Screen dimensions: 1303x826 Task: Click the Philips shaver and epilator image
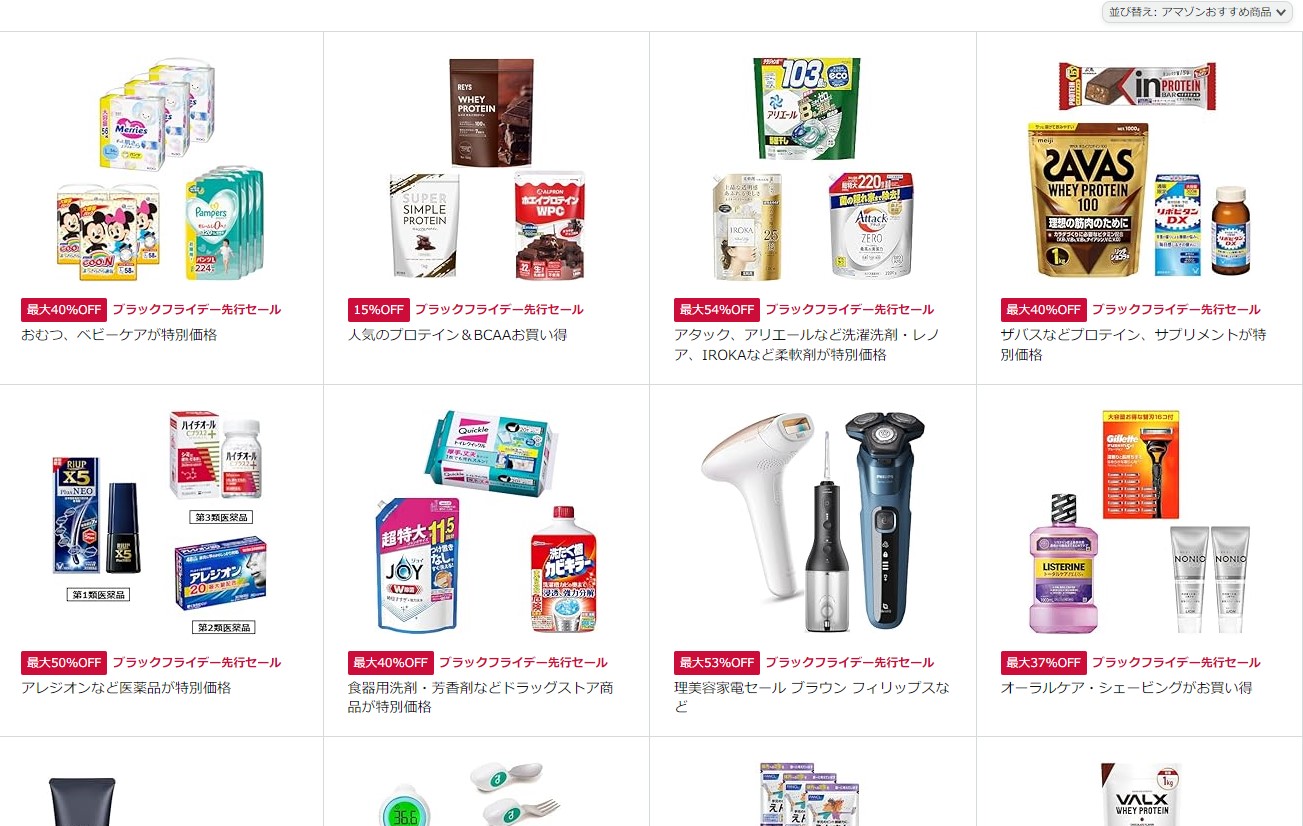pos(813,521)
